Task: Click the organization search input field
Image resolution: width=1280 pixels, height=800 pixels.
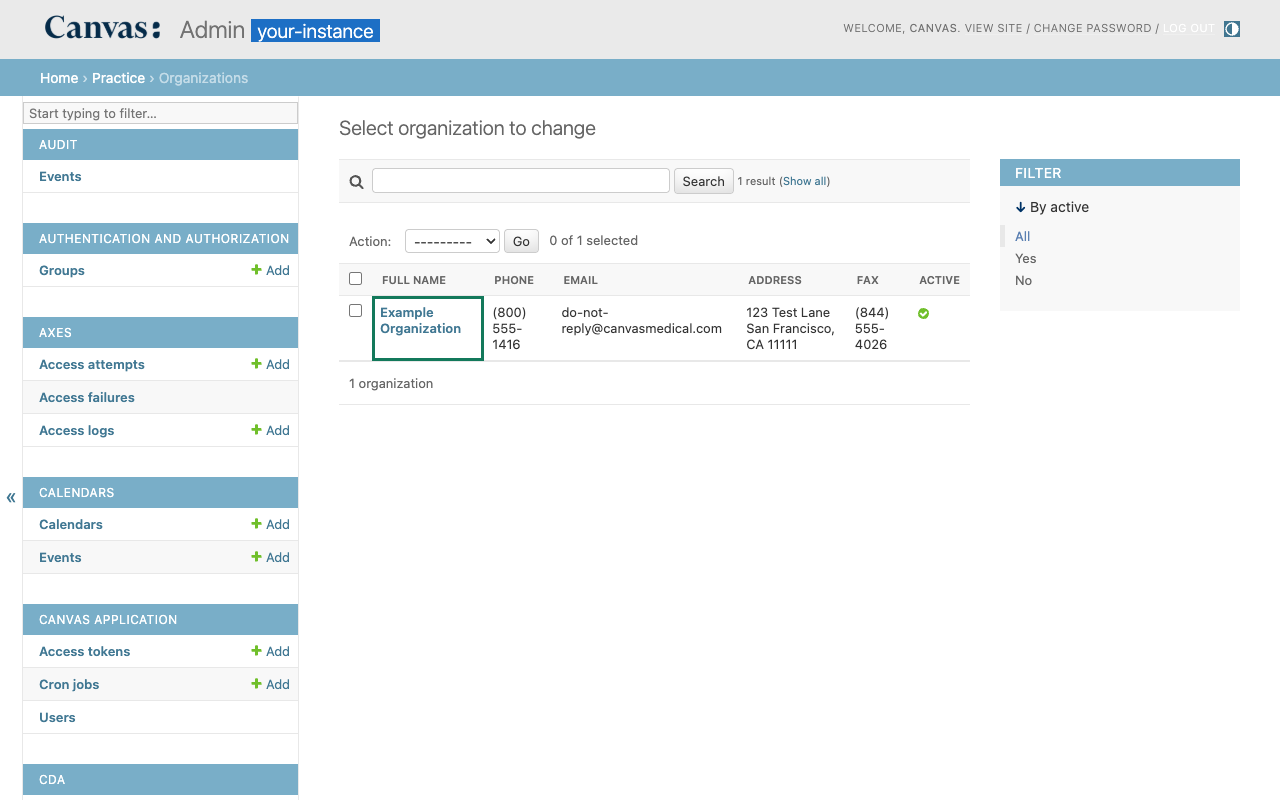Action: click(521, 180)
